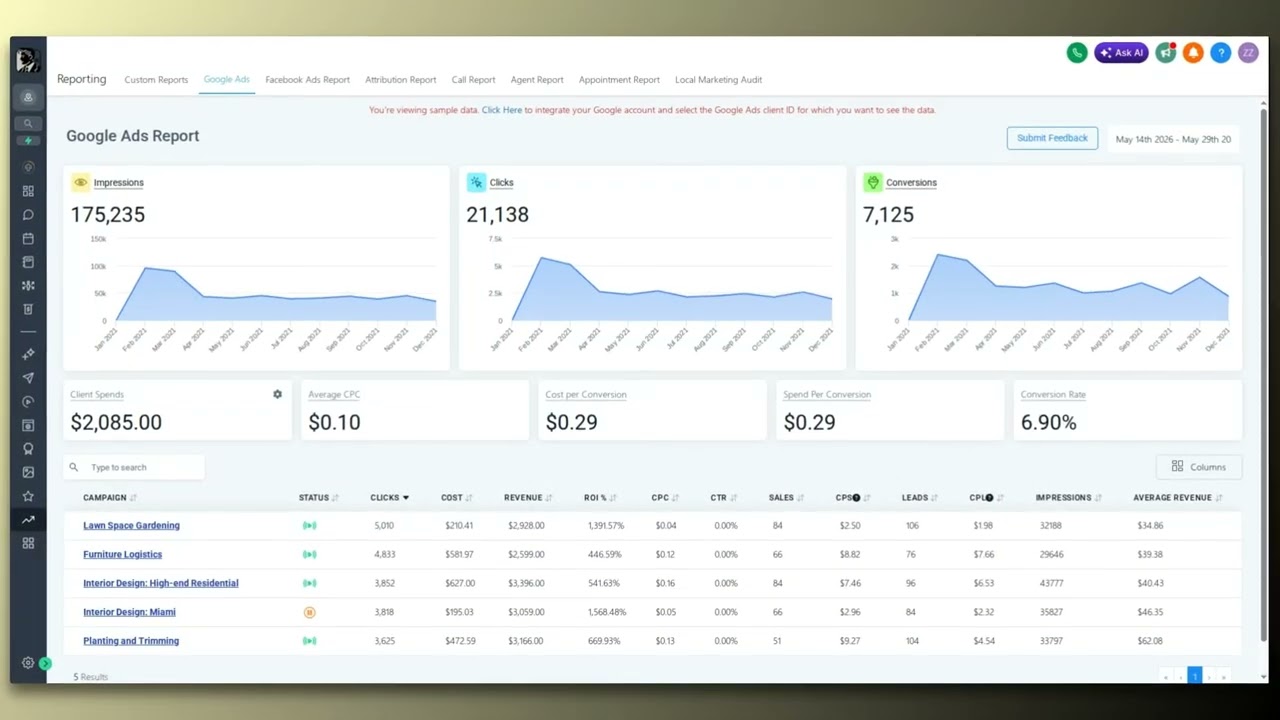Sort table by Cost column
This screenshot has width=1280, height=720.
pyautogui.click(x=457, y=497)
